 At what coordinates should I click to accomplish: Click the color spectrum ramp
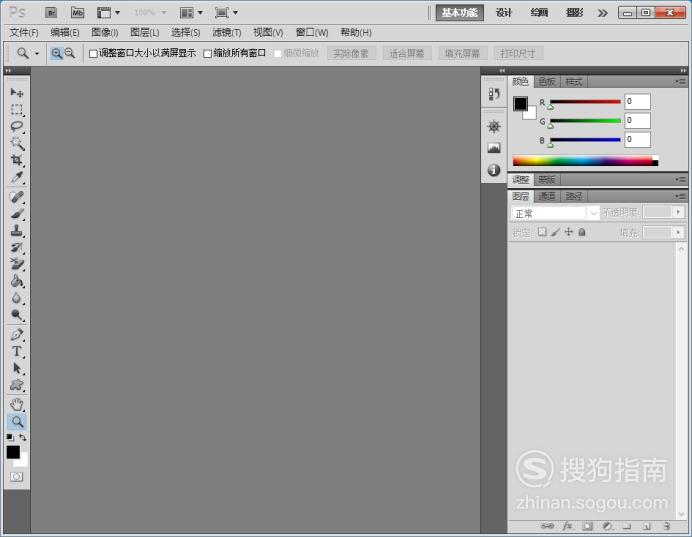click(x=585, y=161)
